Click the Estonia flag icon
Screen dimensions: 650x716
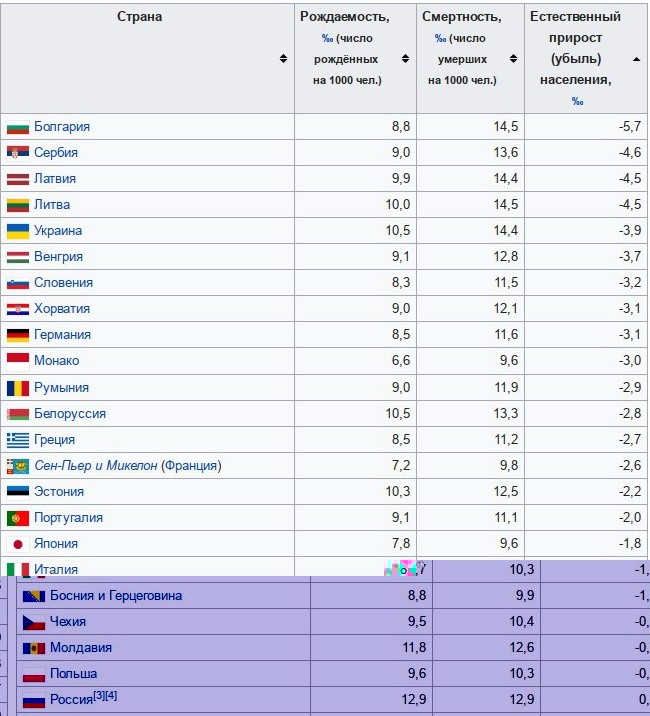(17, 492)
